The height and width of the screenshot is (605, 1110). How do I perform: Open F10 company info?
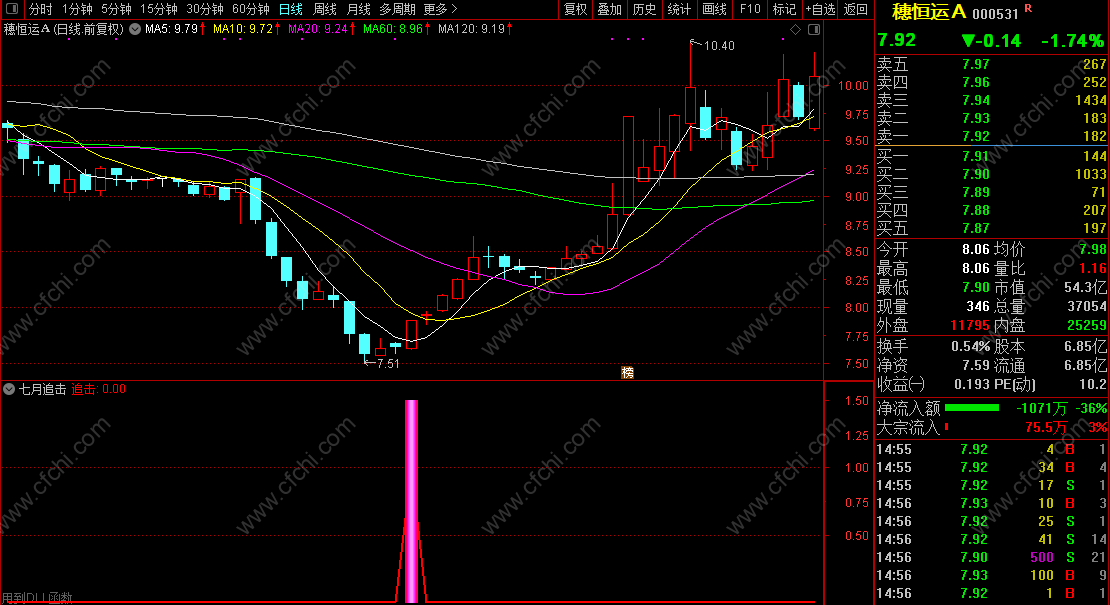coord(750,9)
